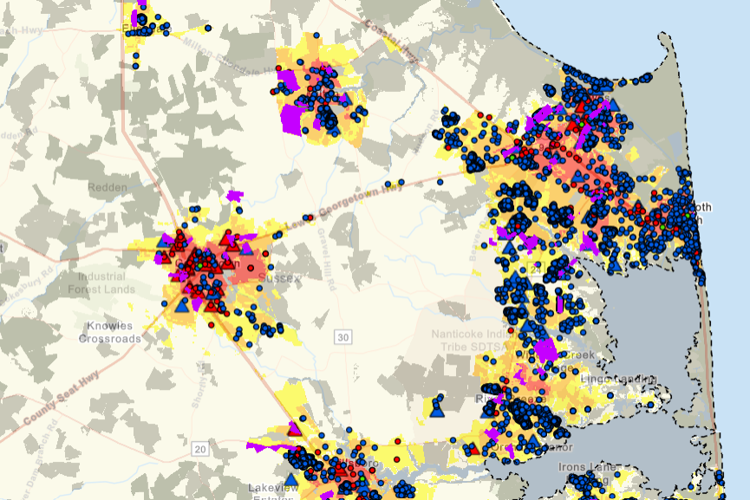750x500 pixels.
Task: Select green dot beside Rehoboth label
Action: 688,216
